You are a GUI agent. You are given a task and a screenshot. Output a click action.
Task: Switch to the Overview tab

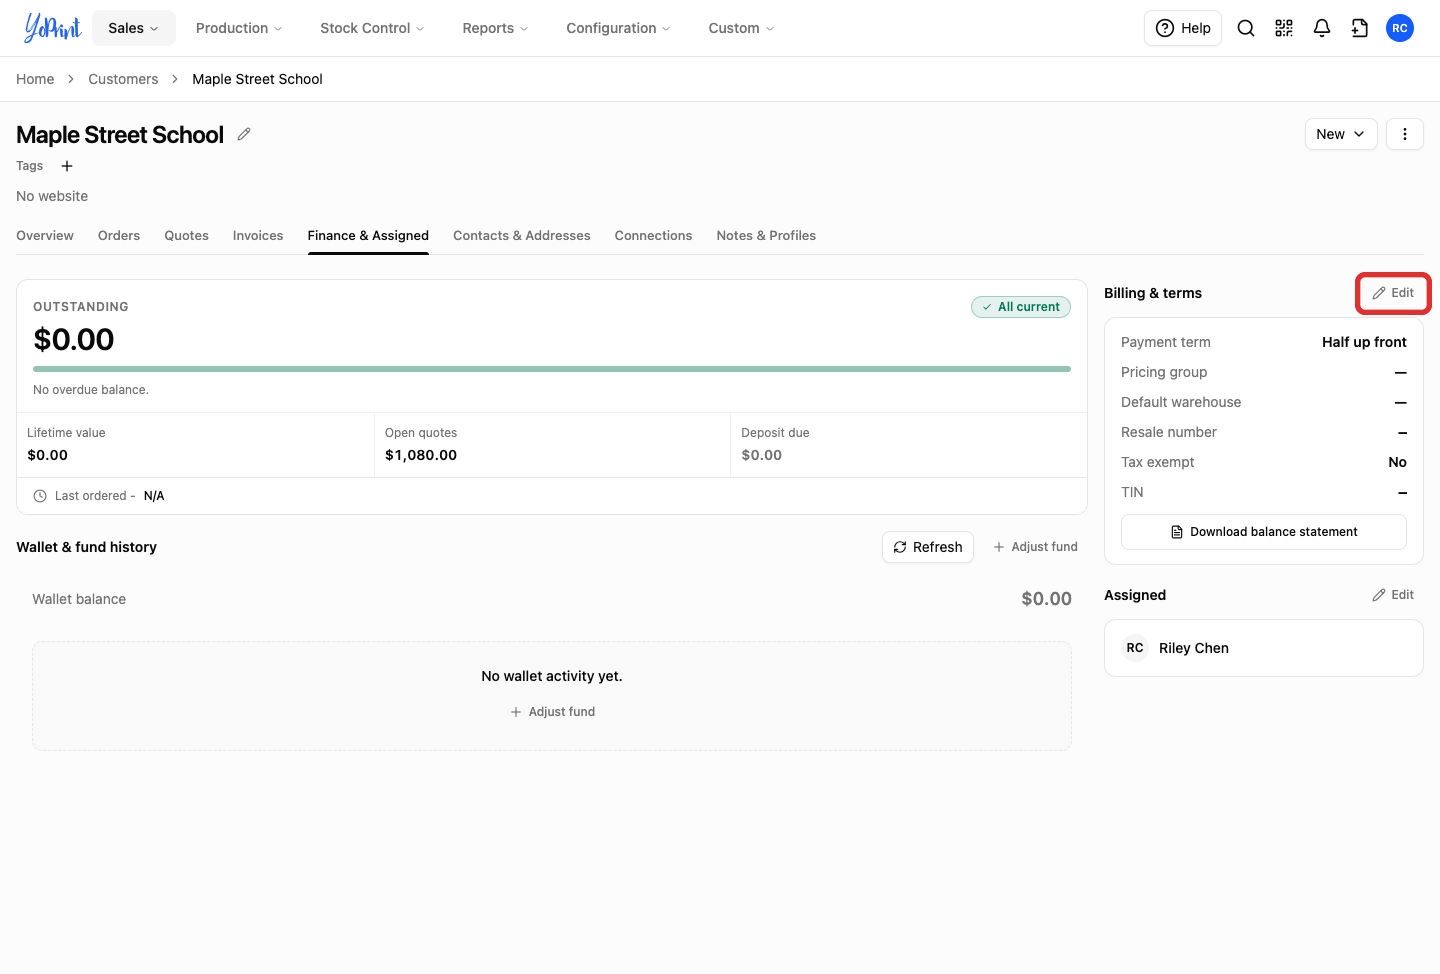coord(45,236)
